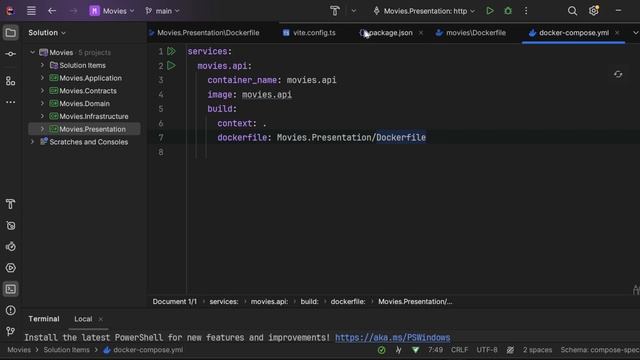
Task: Expand Movies.Domain project
Action: click(42, 103)
